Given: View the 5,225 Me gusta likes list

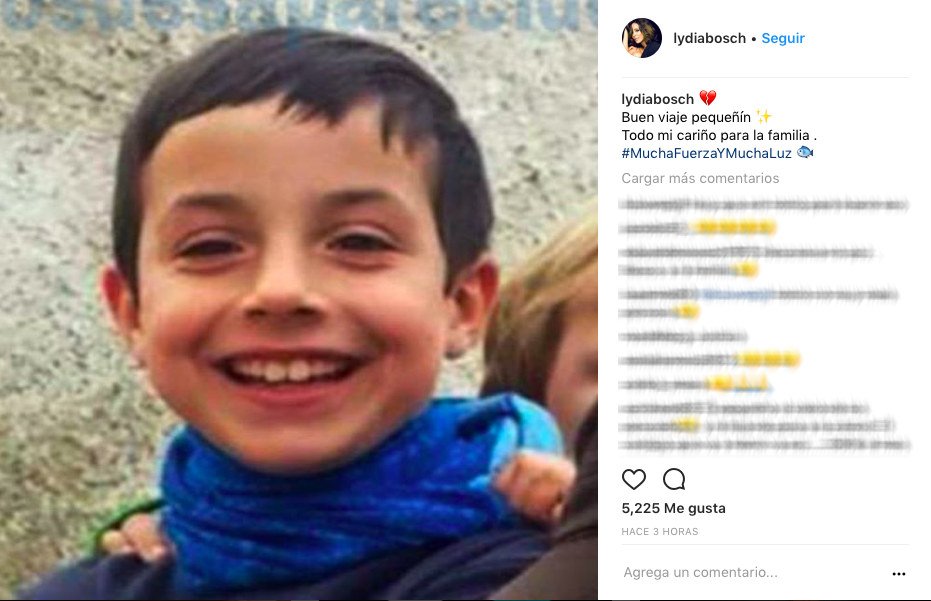Looking at the screenshot, I should point(673,508).
